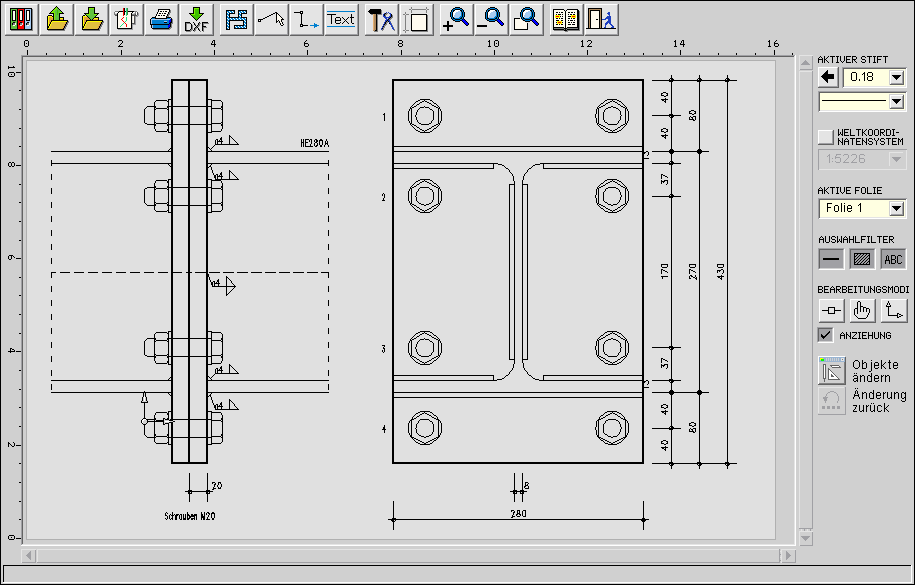Open the line style dropdown
This screenshot has width=915, height=585.
[x=896, y=101]
